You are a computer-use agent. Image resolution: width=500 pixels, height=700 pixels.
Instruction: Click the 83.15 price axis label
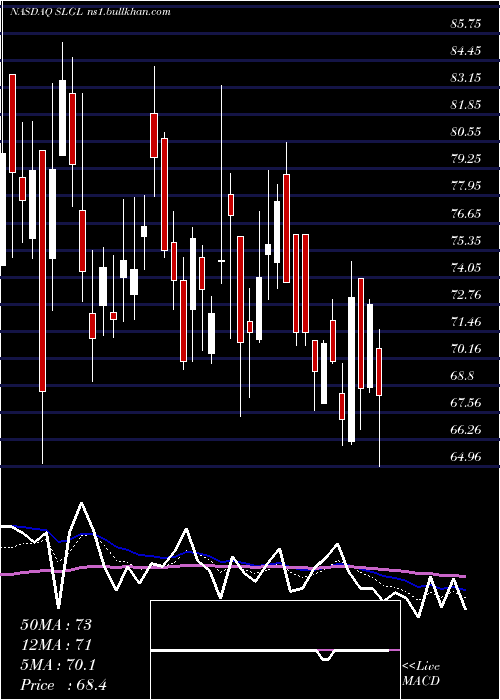pyautogui.click(x=466, y=78)
